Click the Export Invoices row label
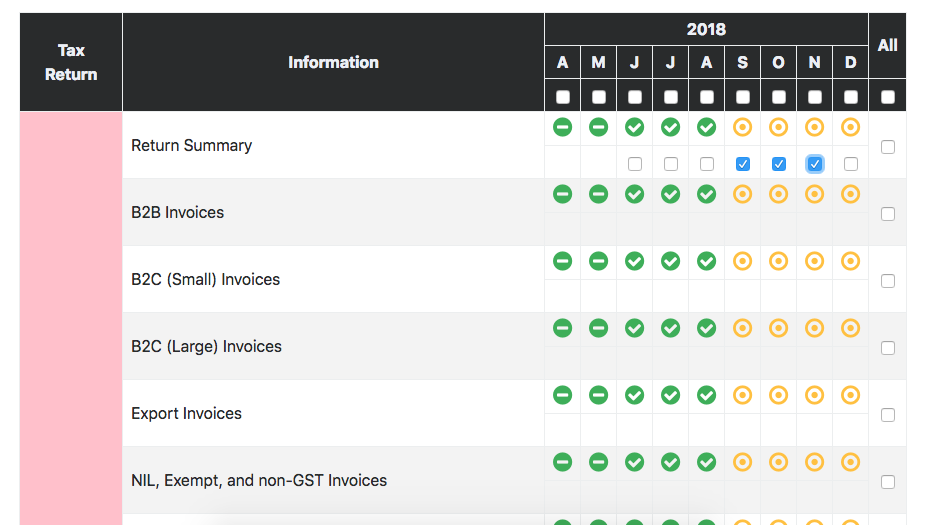The height and width of the screenshot is (525, 925). pos(186,414)
